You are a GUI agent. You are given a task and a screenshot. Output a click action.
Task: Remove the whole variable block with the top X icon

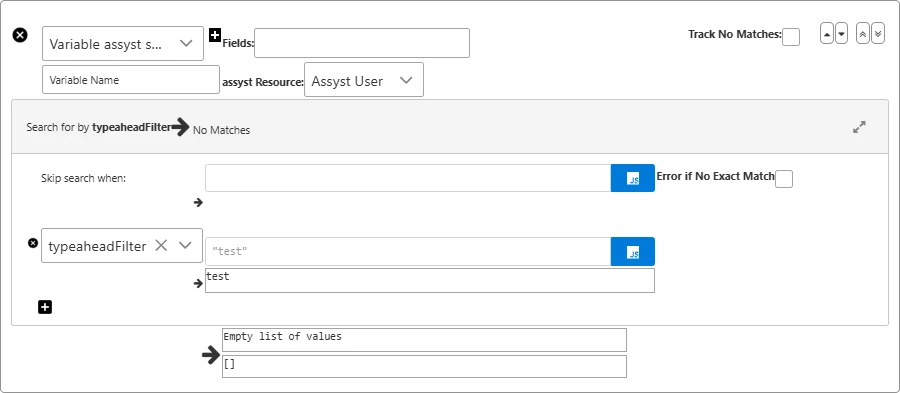tap(20, 36)
